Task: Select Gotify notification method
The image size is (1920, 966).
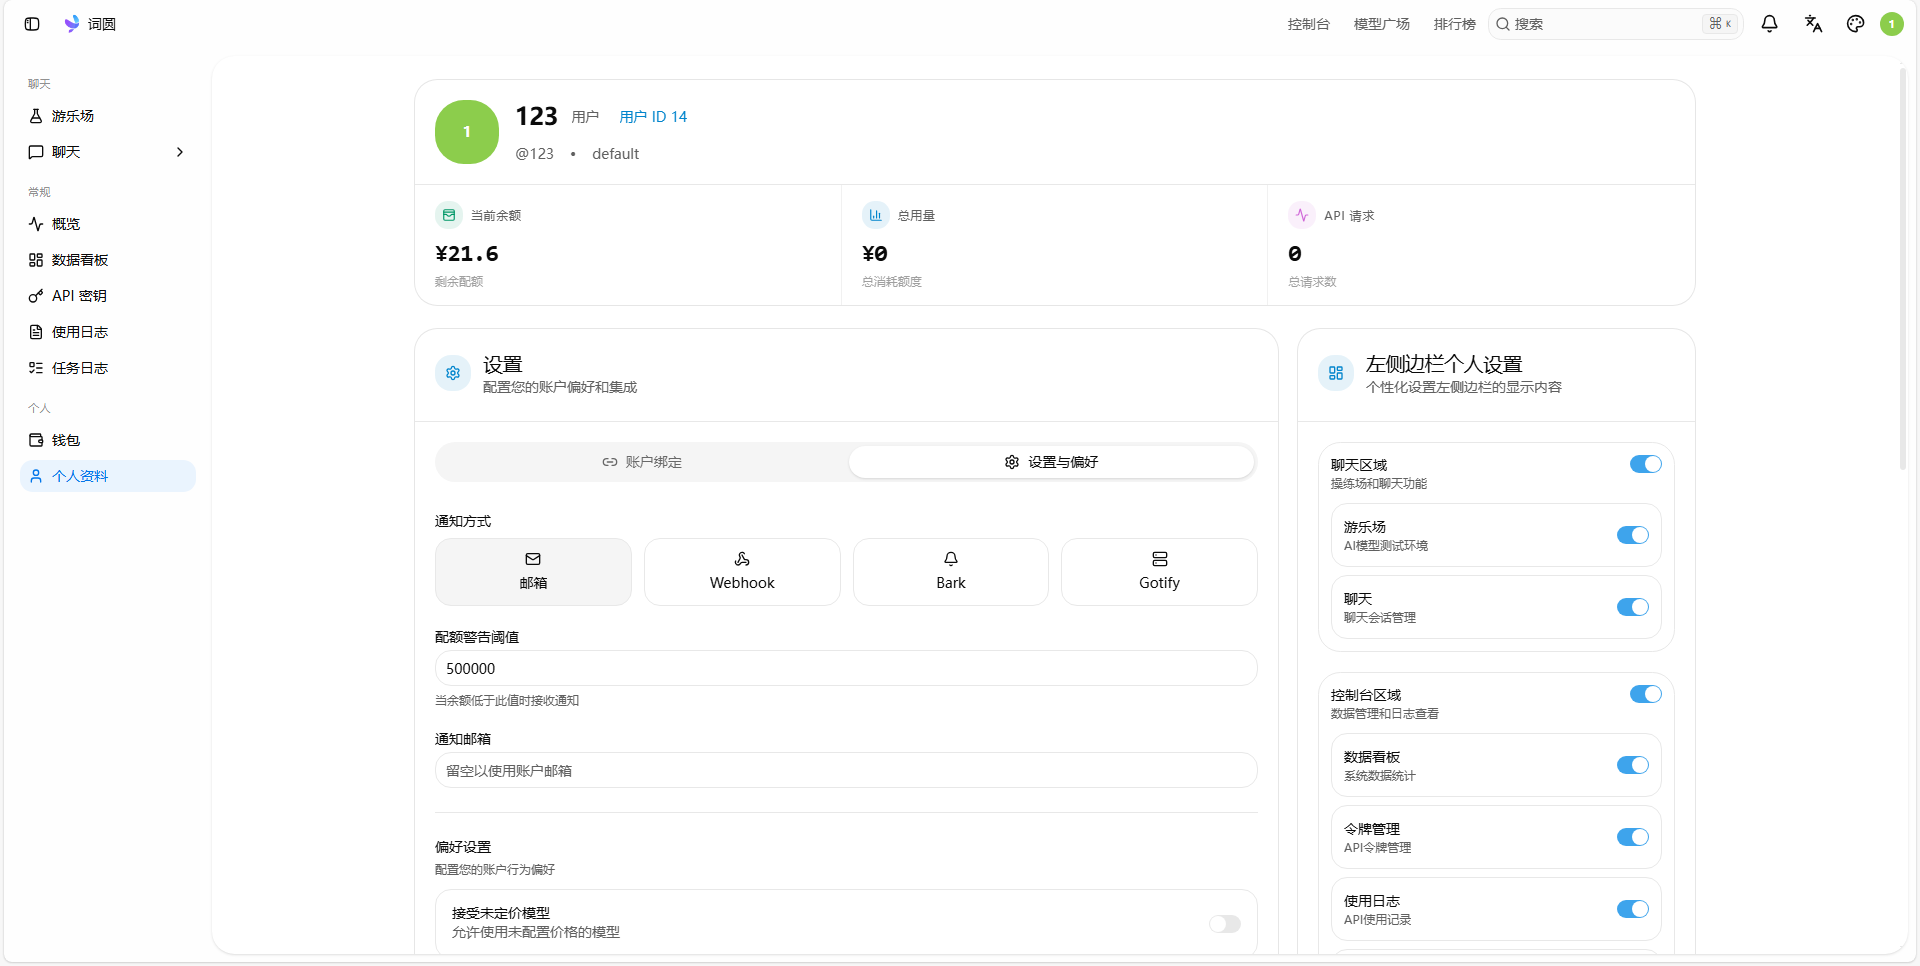Action: (x=1159, y=572)
